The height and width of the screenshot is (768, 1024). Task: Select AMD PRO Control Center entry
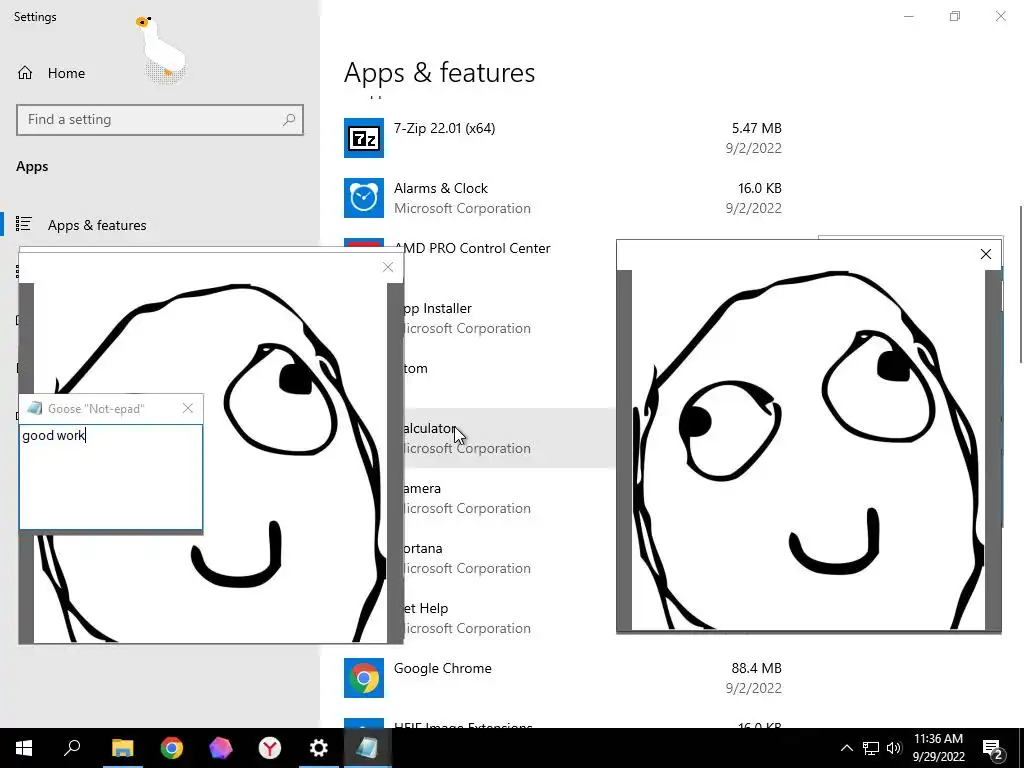coord(472,248)
